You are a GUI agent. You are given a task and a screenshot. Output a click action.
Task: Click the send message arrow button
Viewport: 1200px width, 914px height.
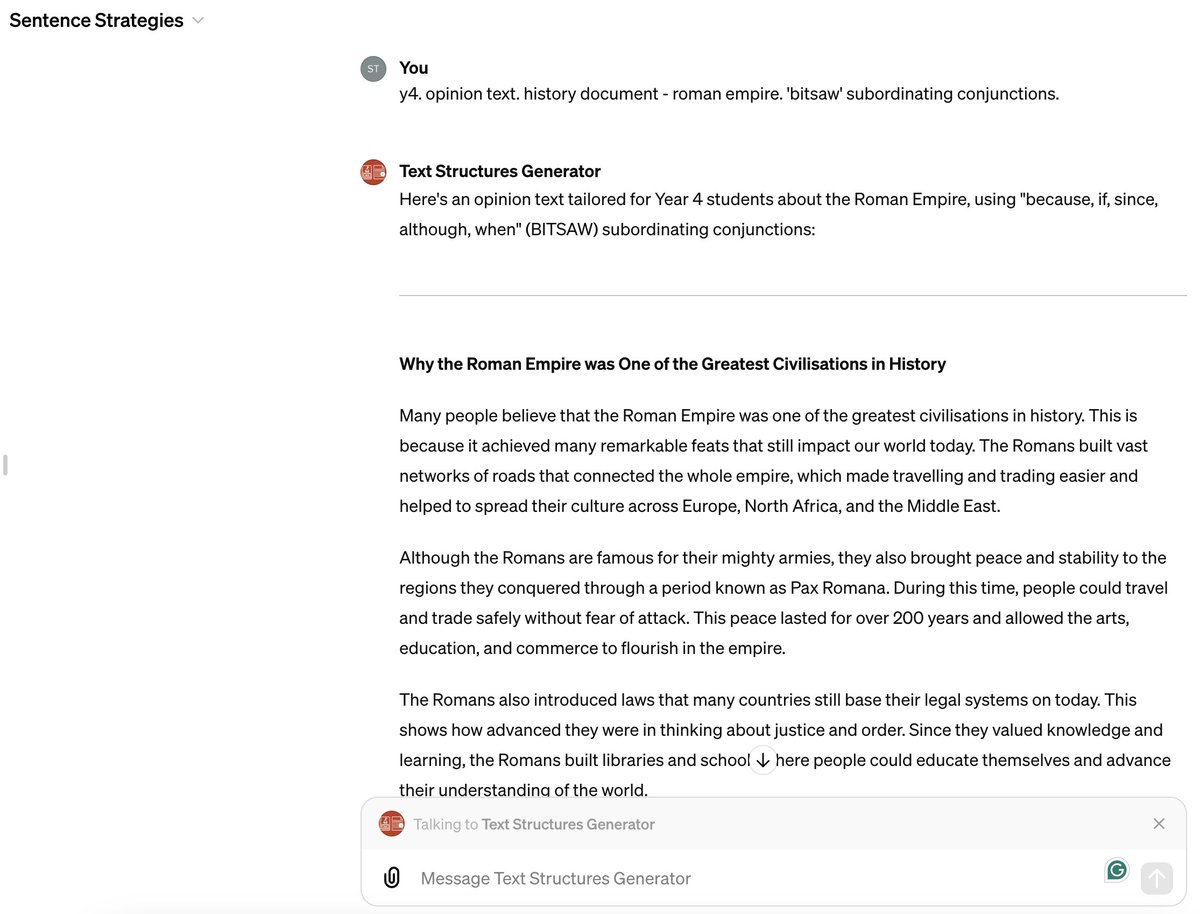(x=1156, y=878)
